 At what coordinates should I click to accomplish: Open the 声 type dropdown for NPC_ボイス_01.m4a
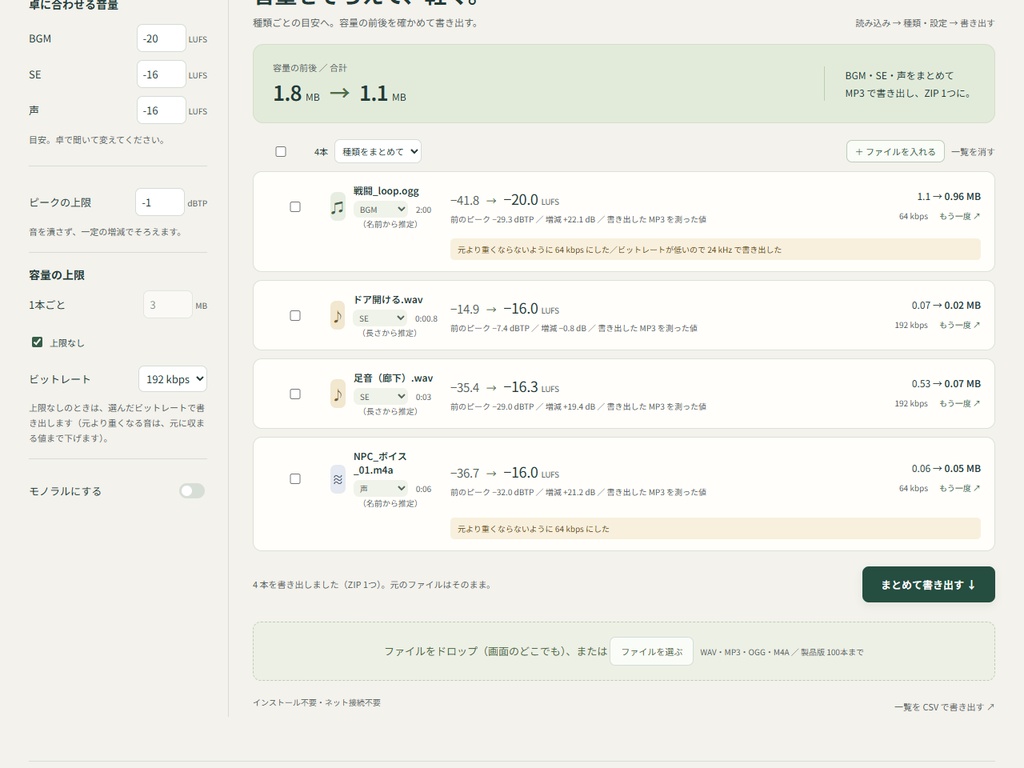[x=381, y=488]
